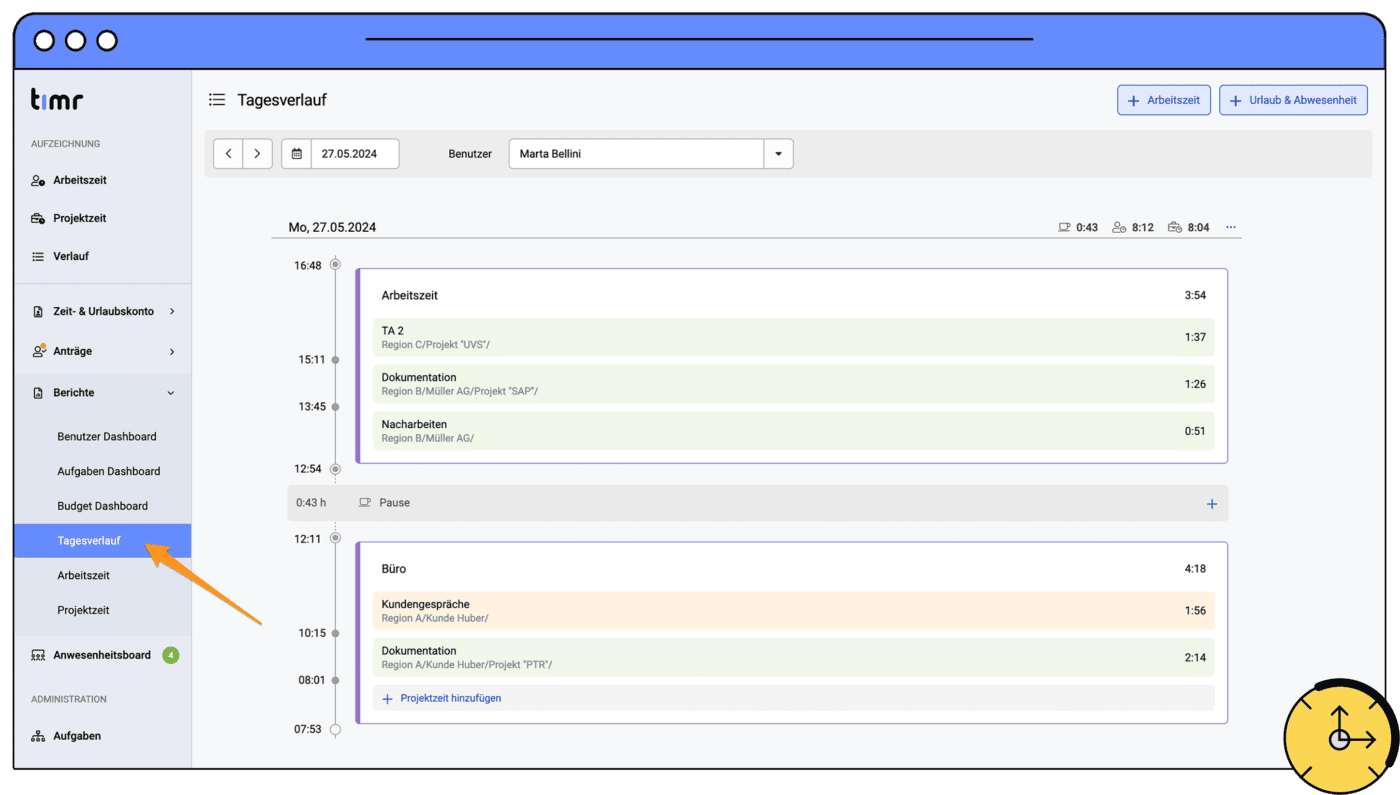Click the green badge showing 4
Screen dimensions: 1400x795
tap(171, 655)
